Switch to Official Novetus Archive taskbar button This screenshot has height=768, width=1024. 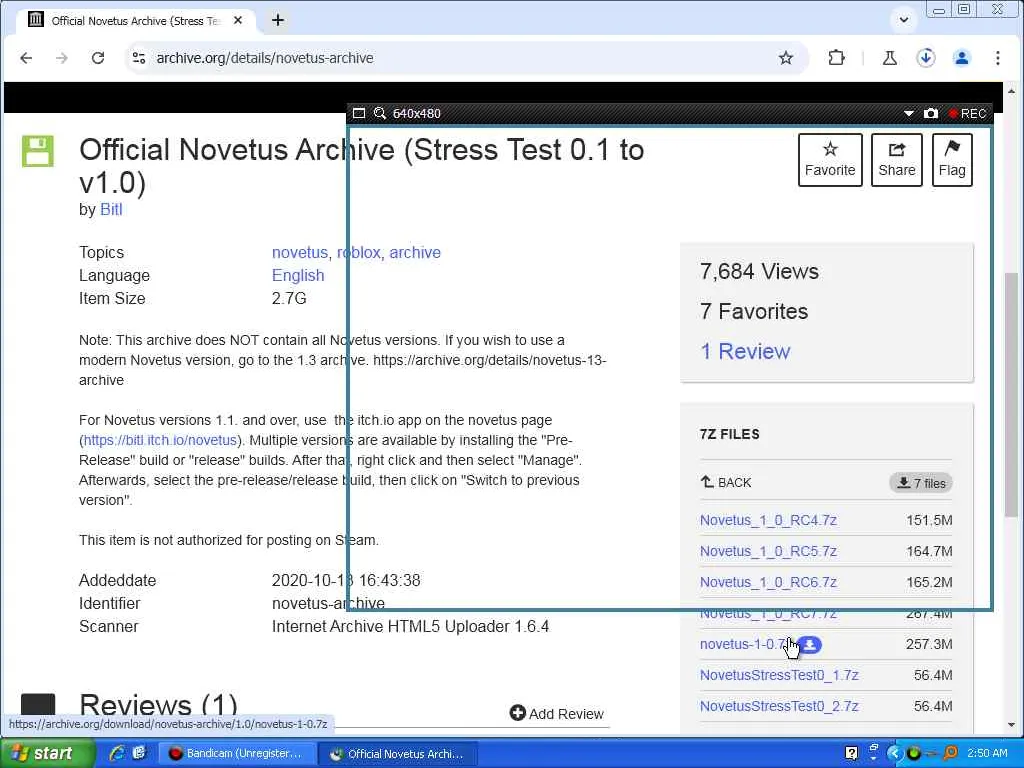[398, 754]
